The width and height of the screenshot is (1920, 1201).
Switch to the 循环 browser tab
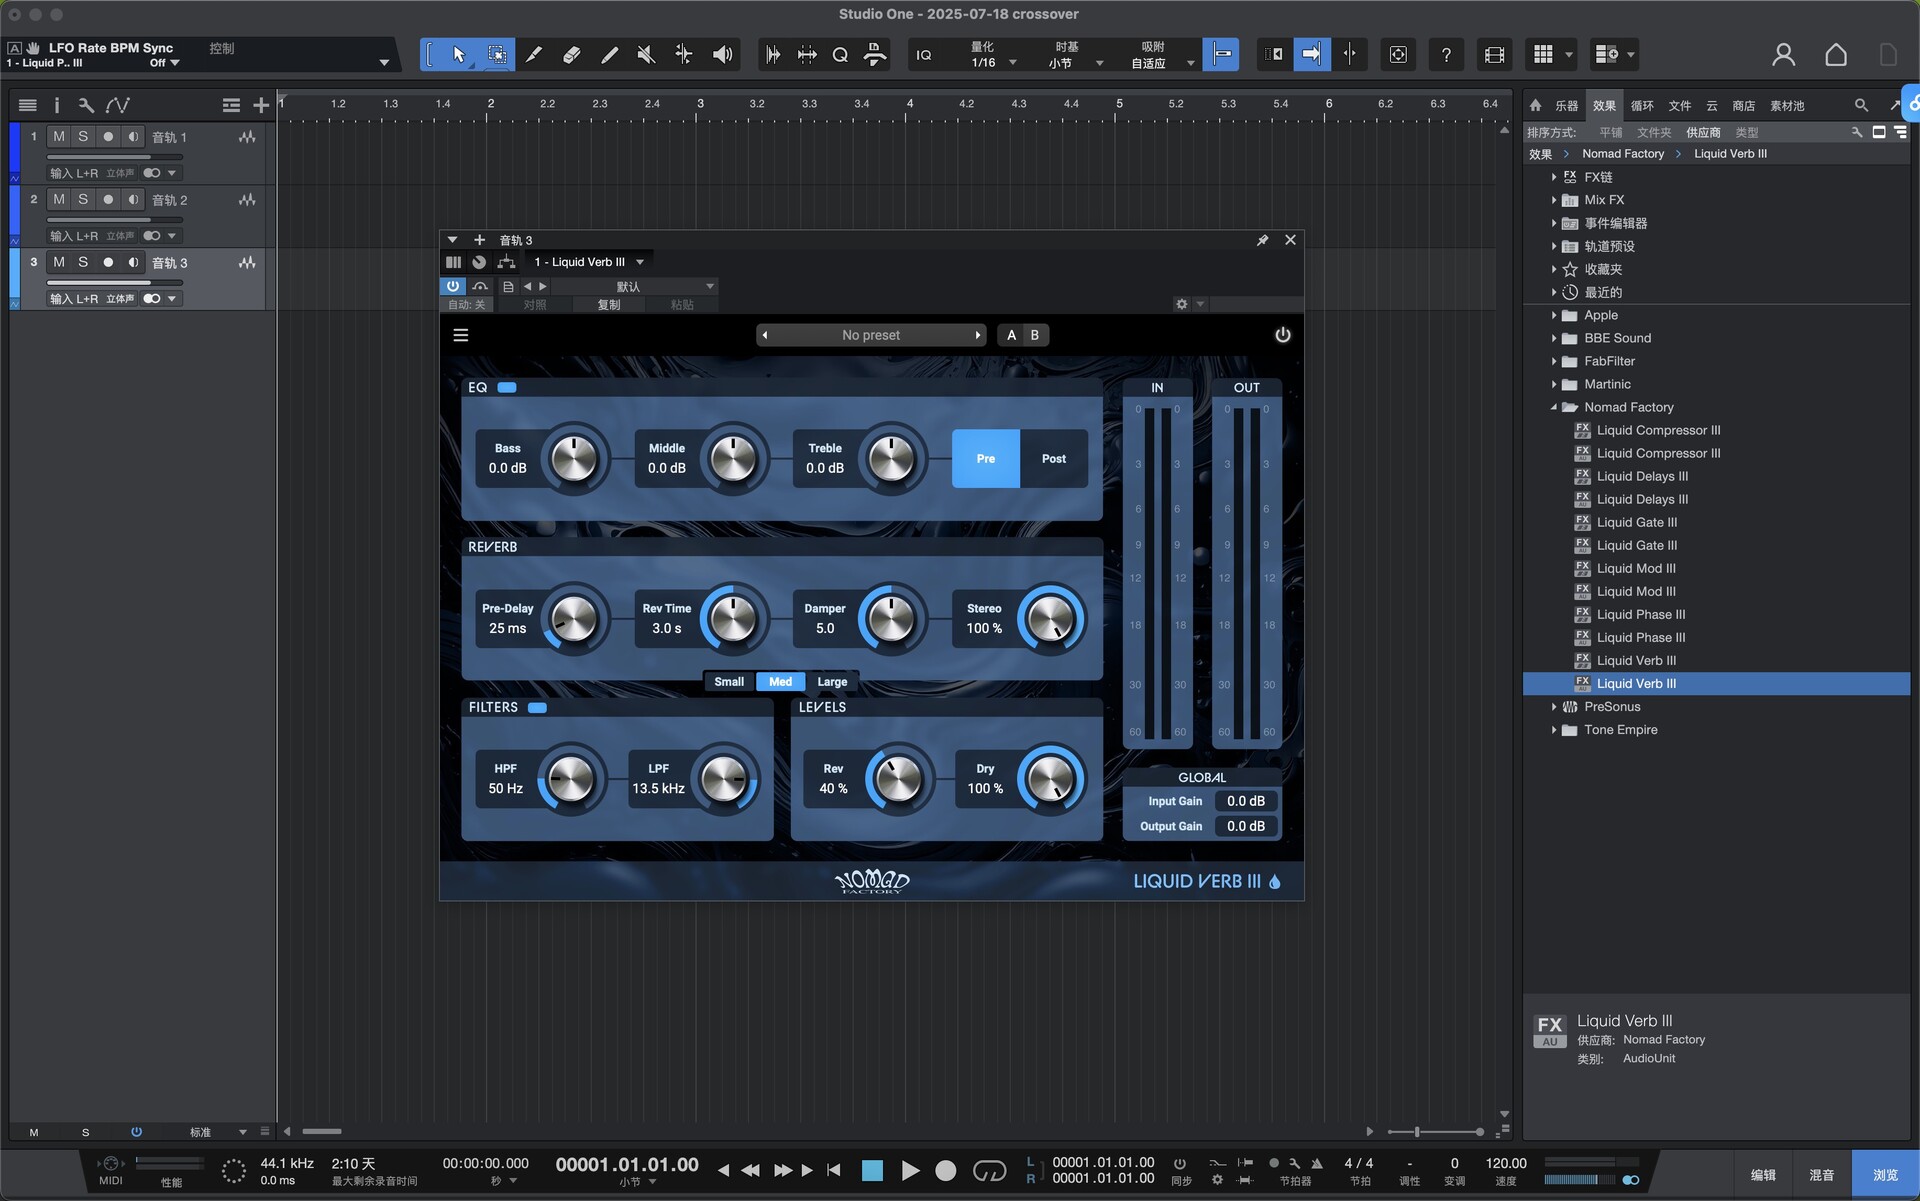point(1642,105)
